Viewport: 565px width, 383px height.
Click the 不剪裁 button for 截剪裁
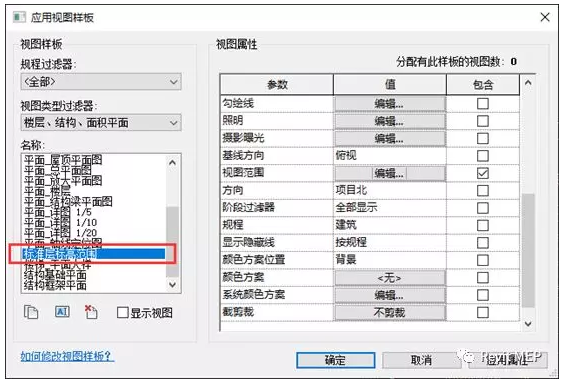(x=390, y=313)
